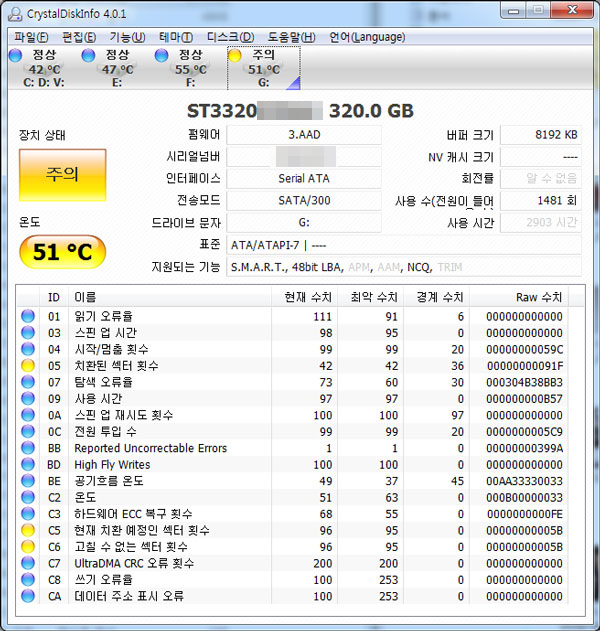Click the power on hours 2903 시간
This screenshot has width=600, height=631.
coord(540,223)
